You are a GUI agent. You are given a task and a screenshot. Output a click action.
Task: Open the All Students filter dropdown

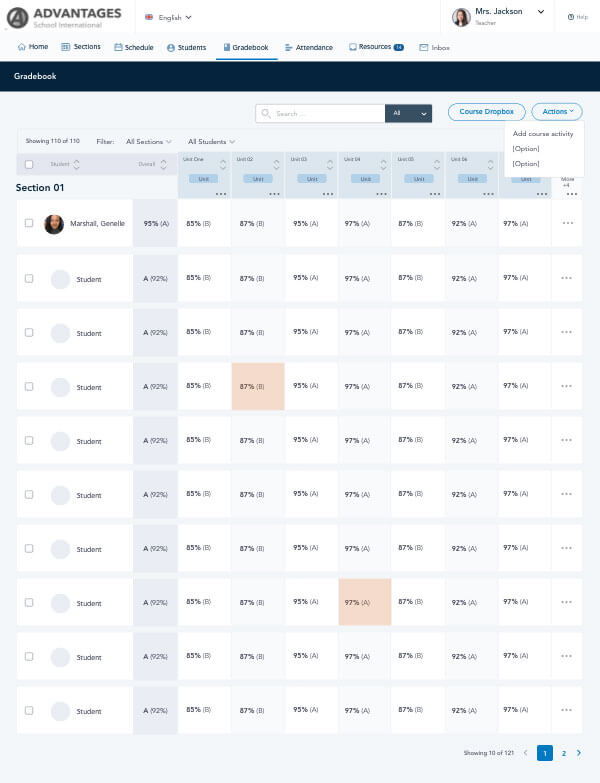[211, 142]
